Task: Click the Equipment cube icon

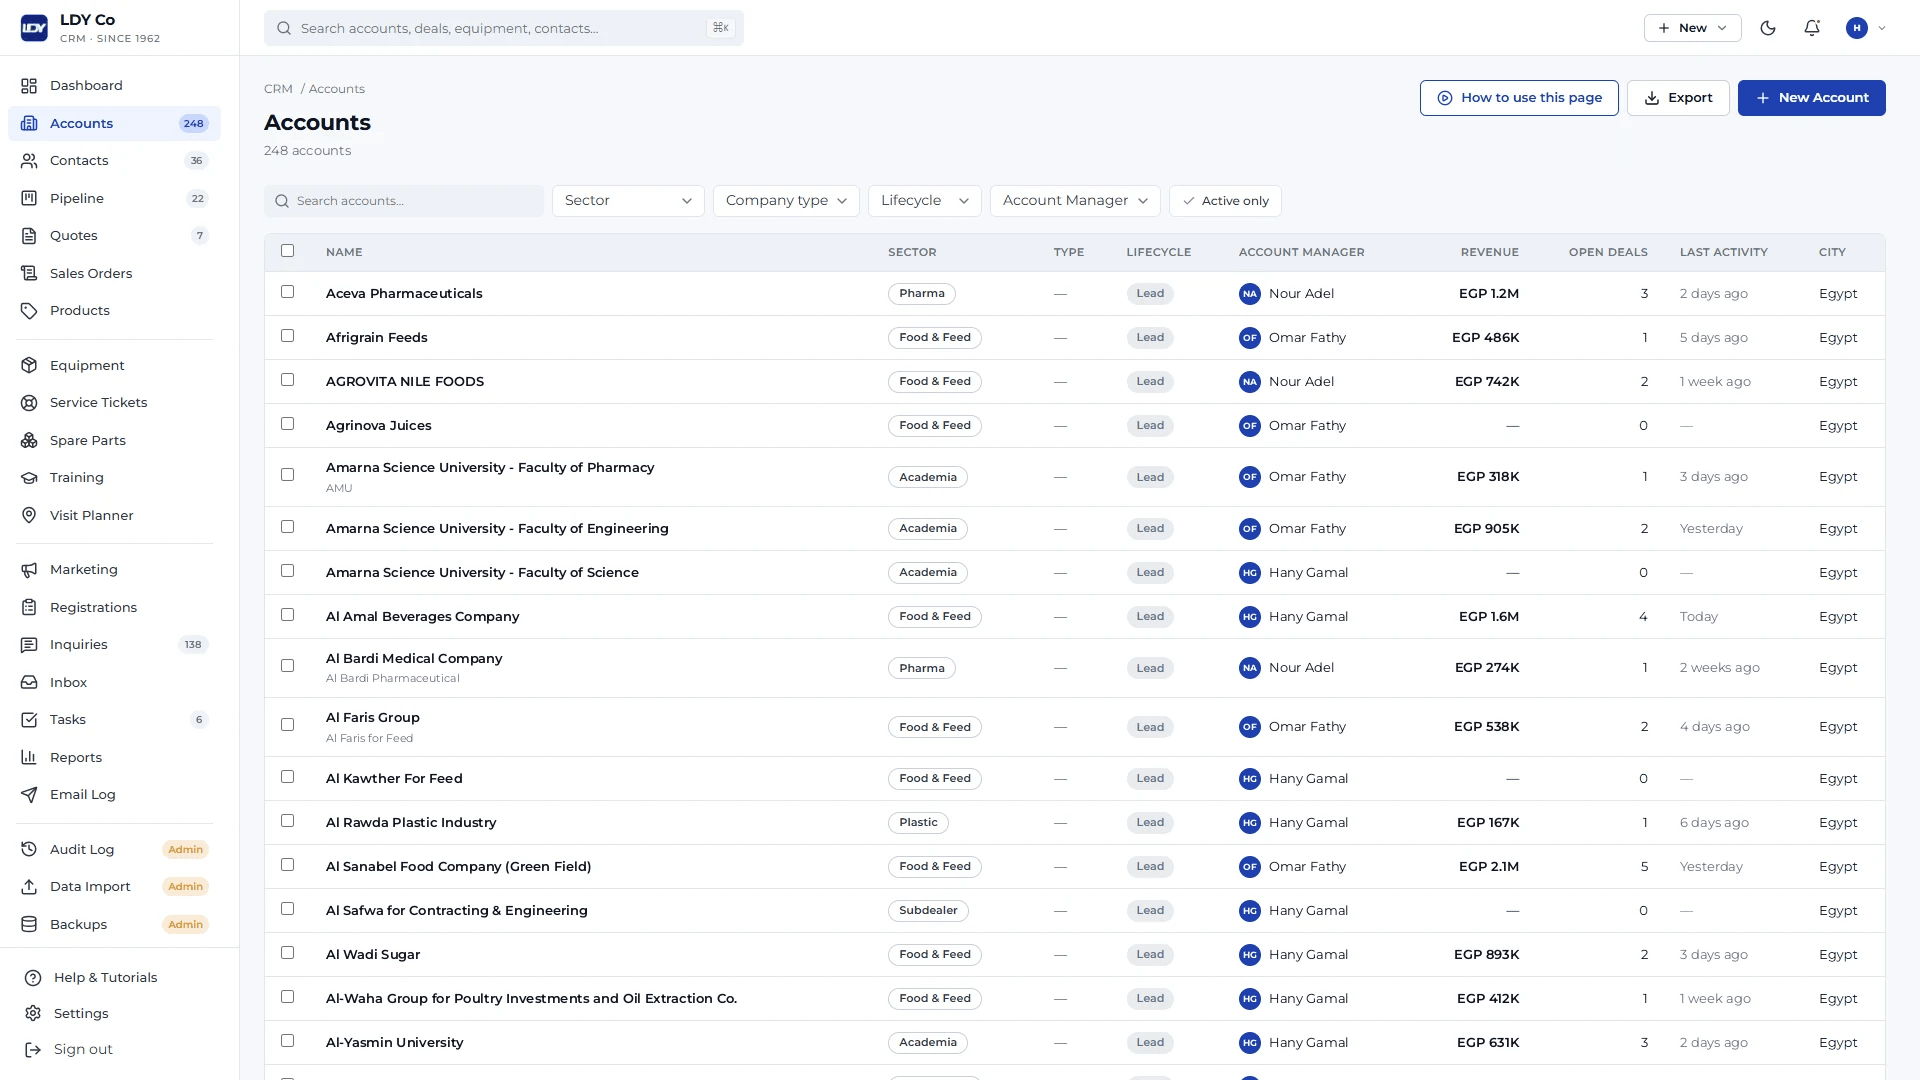Action: coord(29,365)
